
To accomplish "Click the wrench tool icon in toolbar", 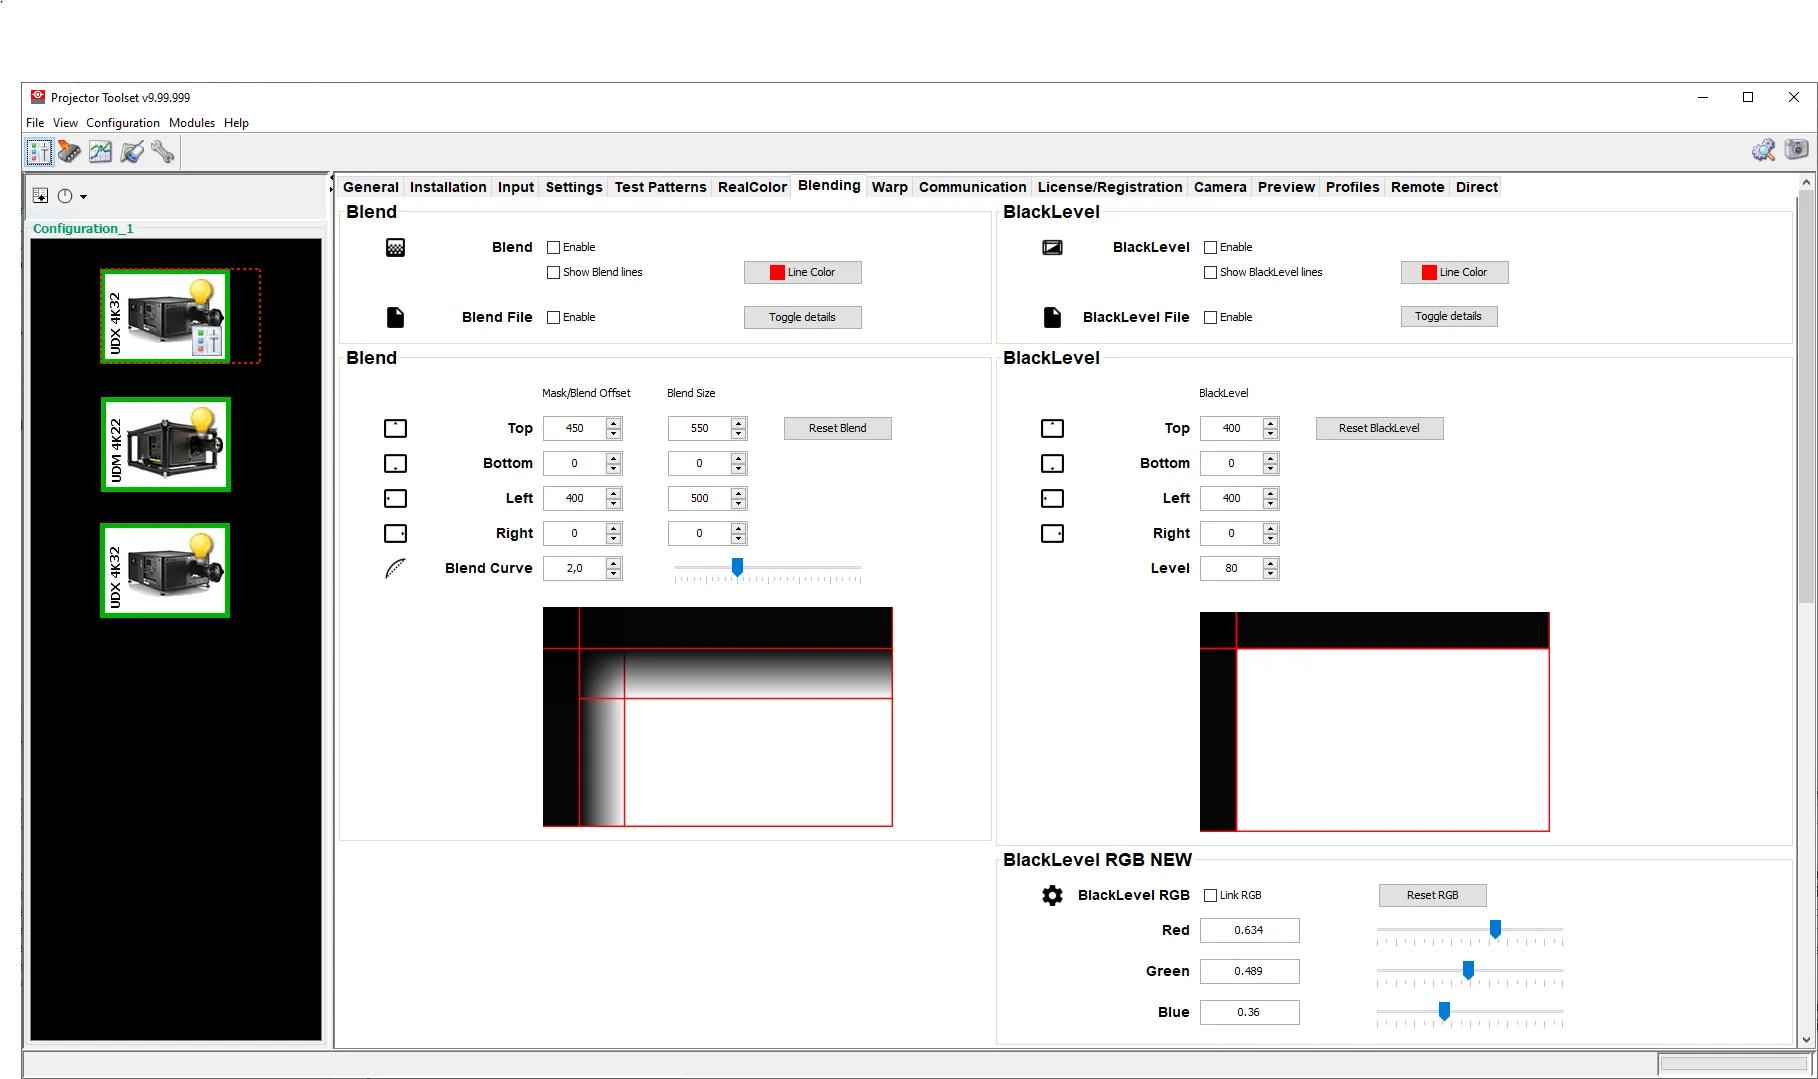I will pos(162,152).
